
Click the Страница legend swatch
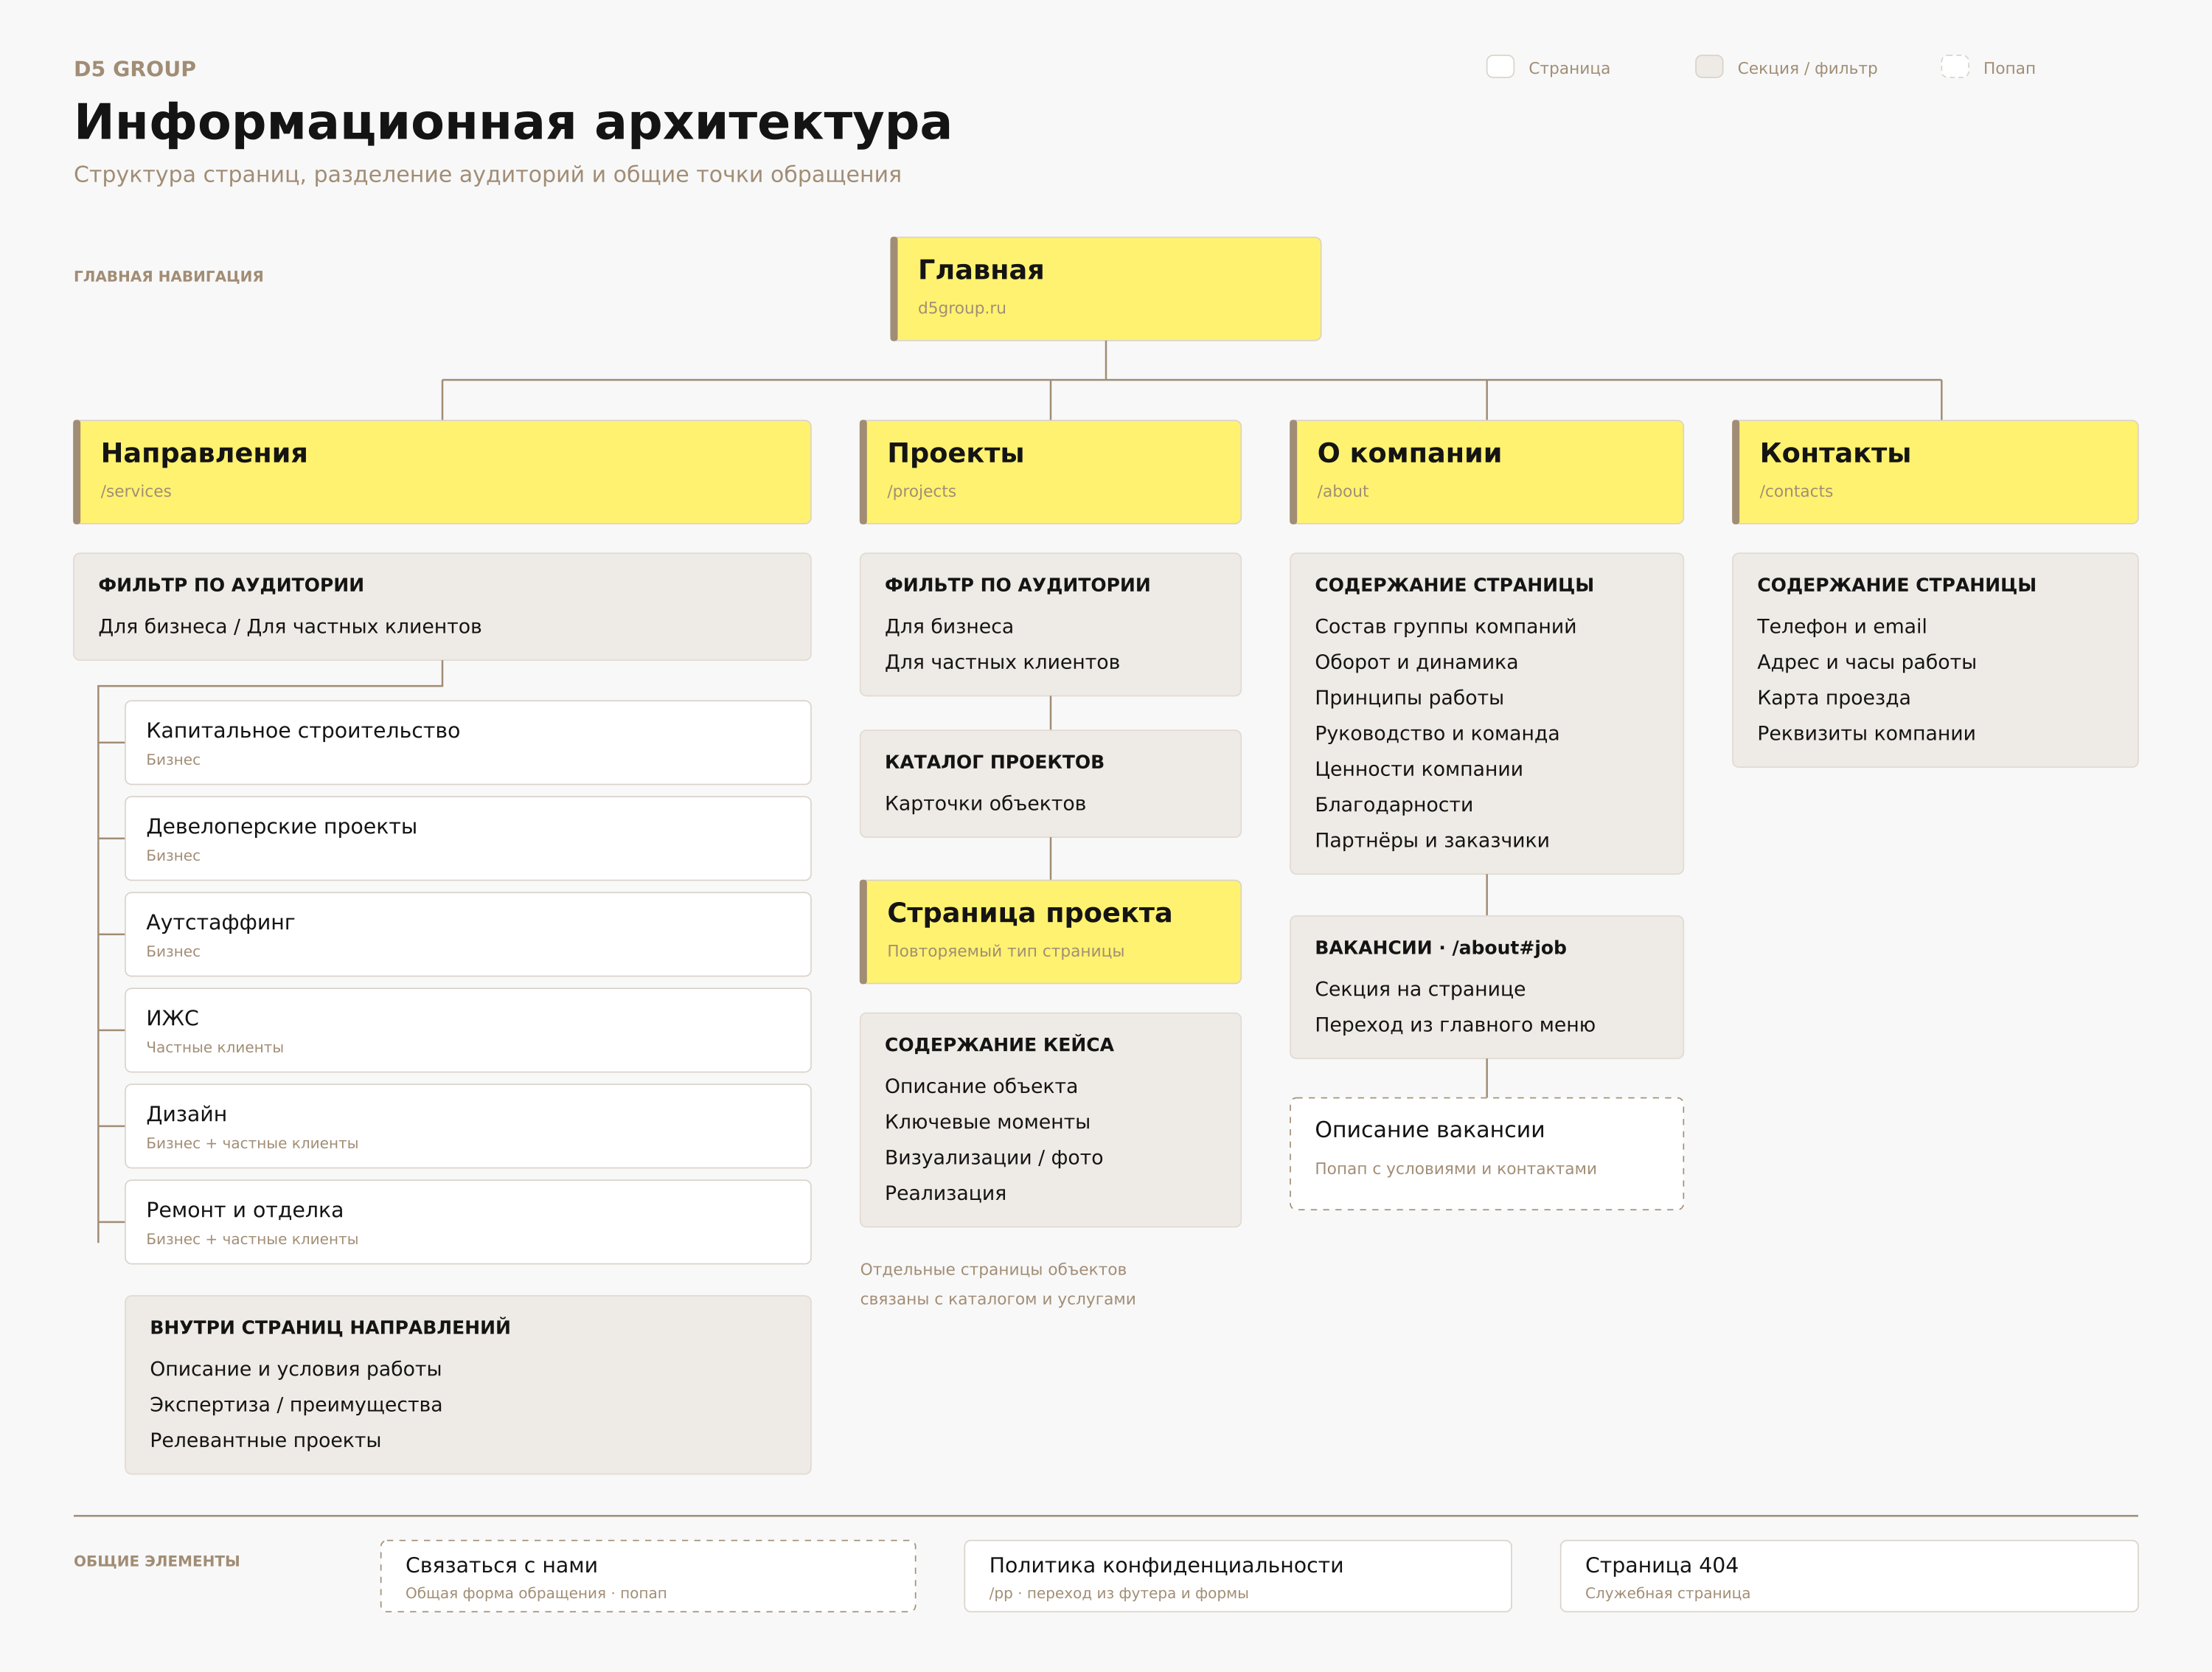[x=1500, y=67]
